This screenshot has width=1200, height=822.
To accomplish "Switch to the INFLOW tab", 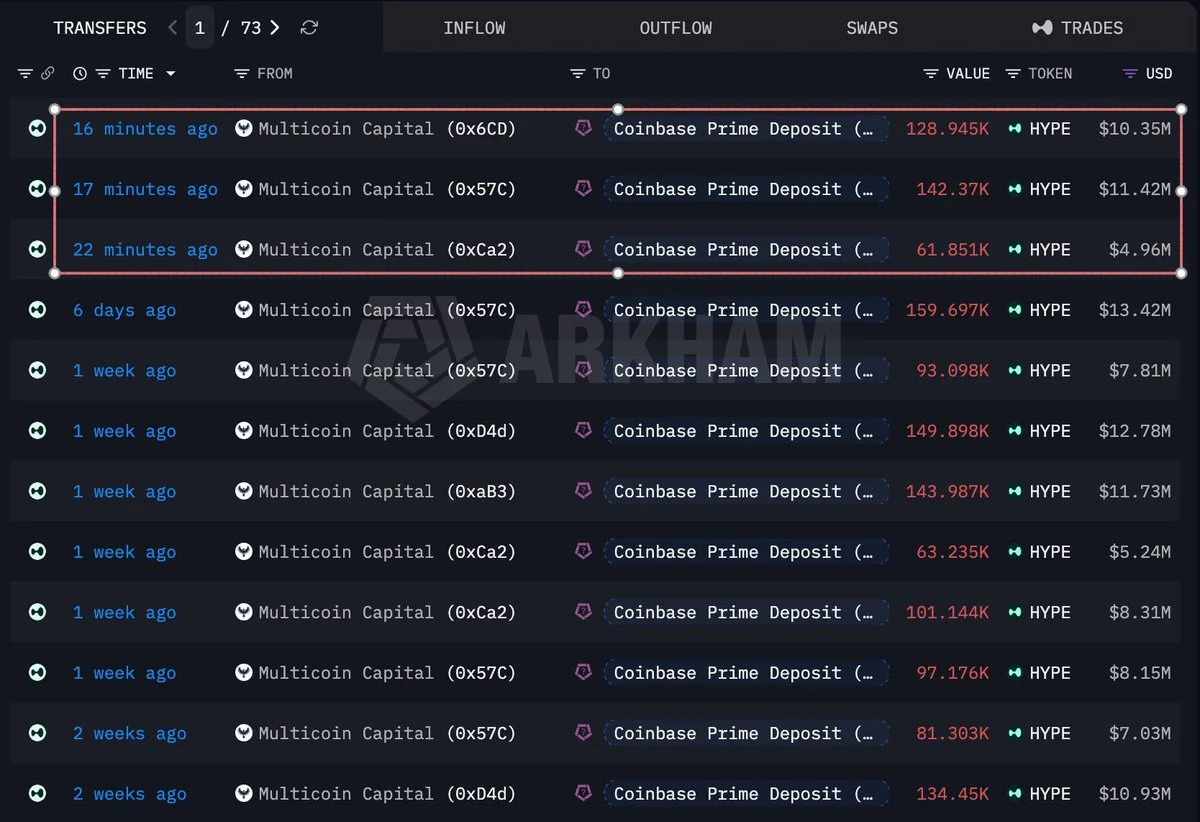I will [474, 28].
